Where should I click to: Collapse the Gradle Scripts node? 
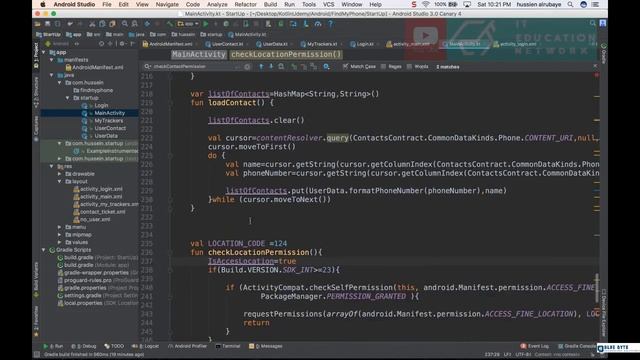click(x=44, y=250)
